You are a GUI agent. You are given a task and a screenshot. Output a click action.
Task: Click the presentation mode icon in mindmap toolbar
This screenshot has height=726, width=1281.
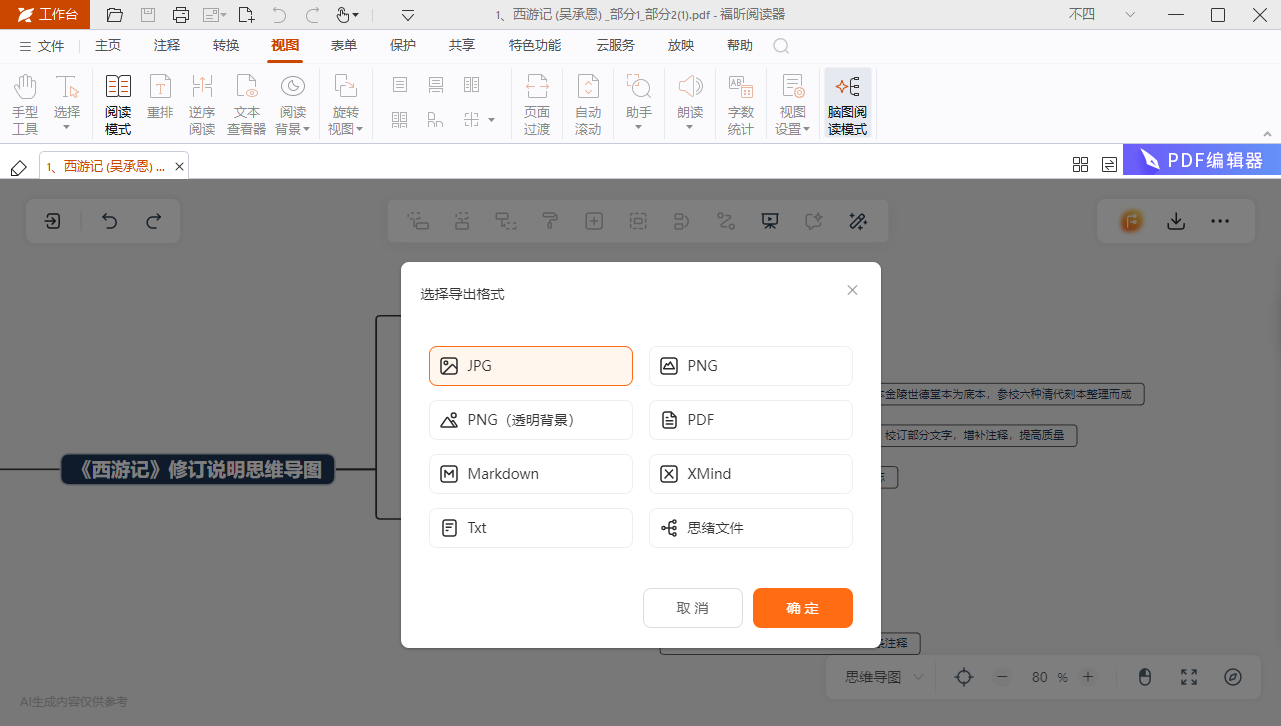[769, 221]
